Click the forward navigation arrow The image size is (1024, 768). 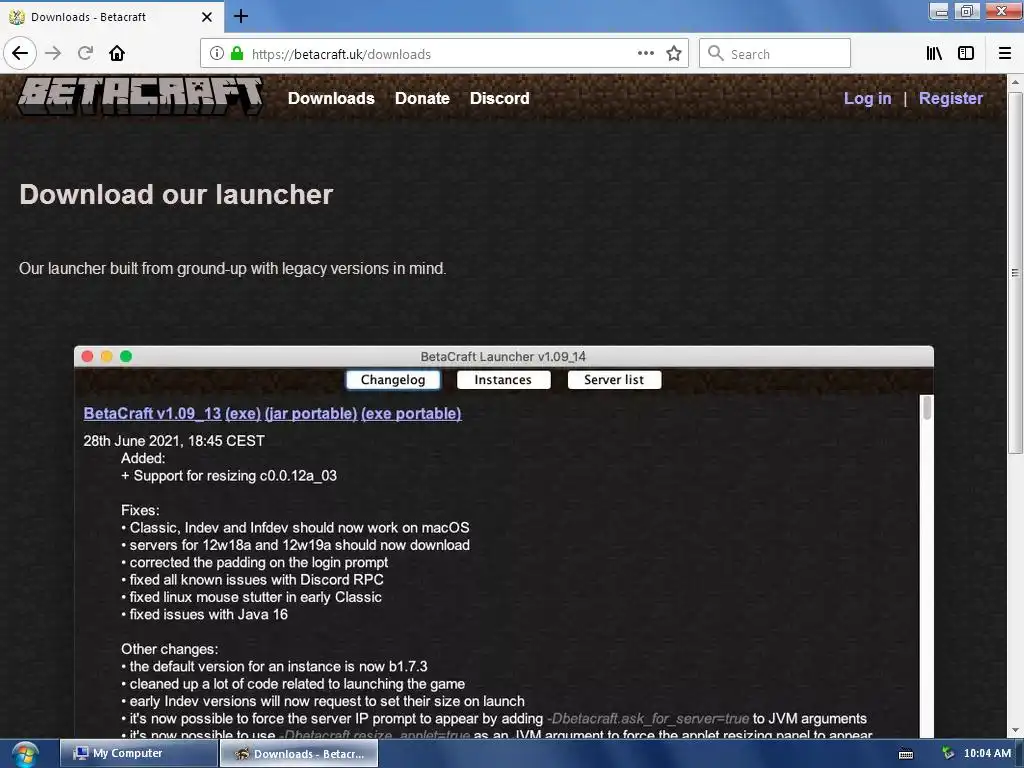tap(53, 54)
